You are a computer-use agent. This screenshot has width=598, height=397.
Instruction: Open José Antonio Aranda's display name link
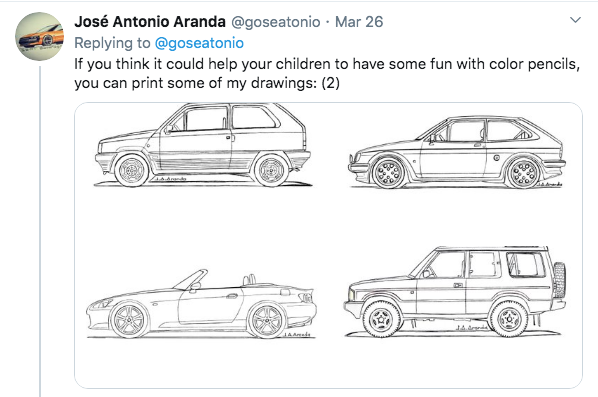point(150,22)
